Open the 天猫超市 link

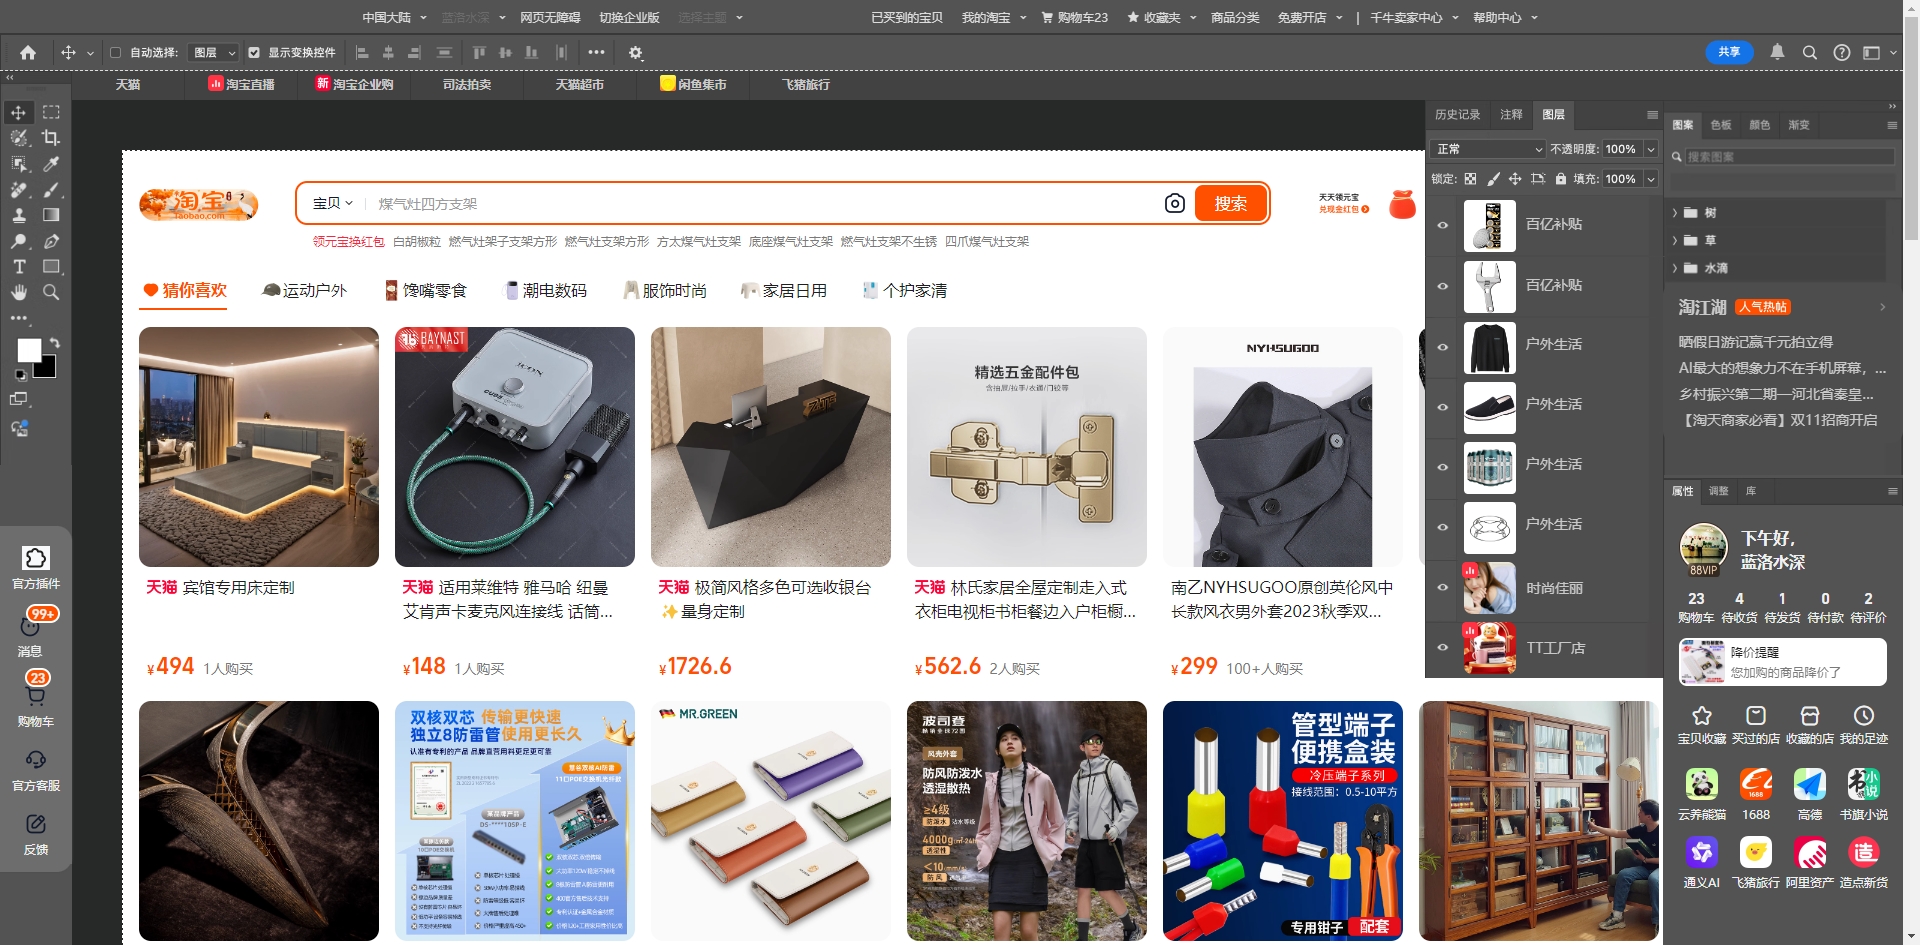tap(580, 85)
